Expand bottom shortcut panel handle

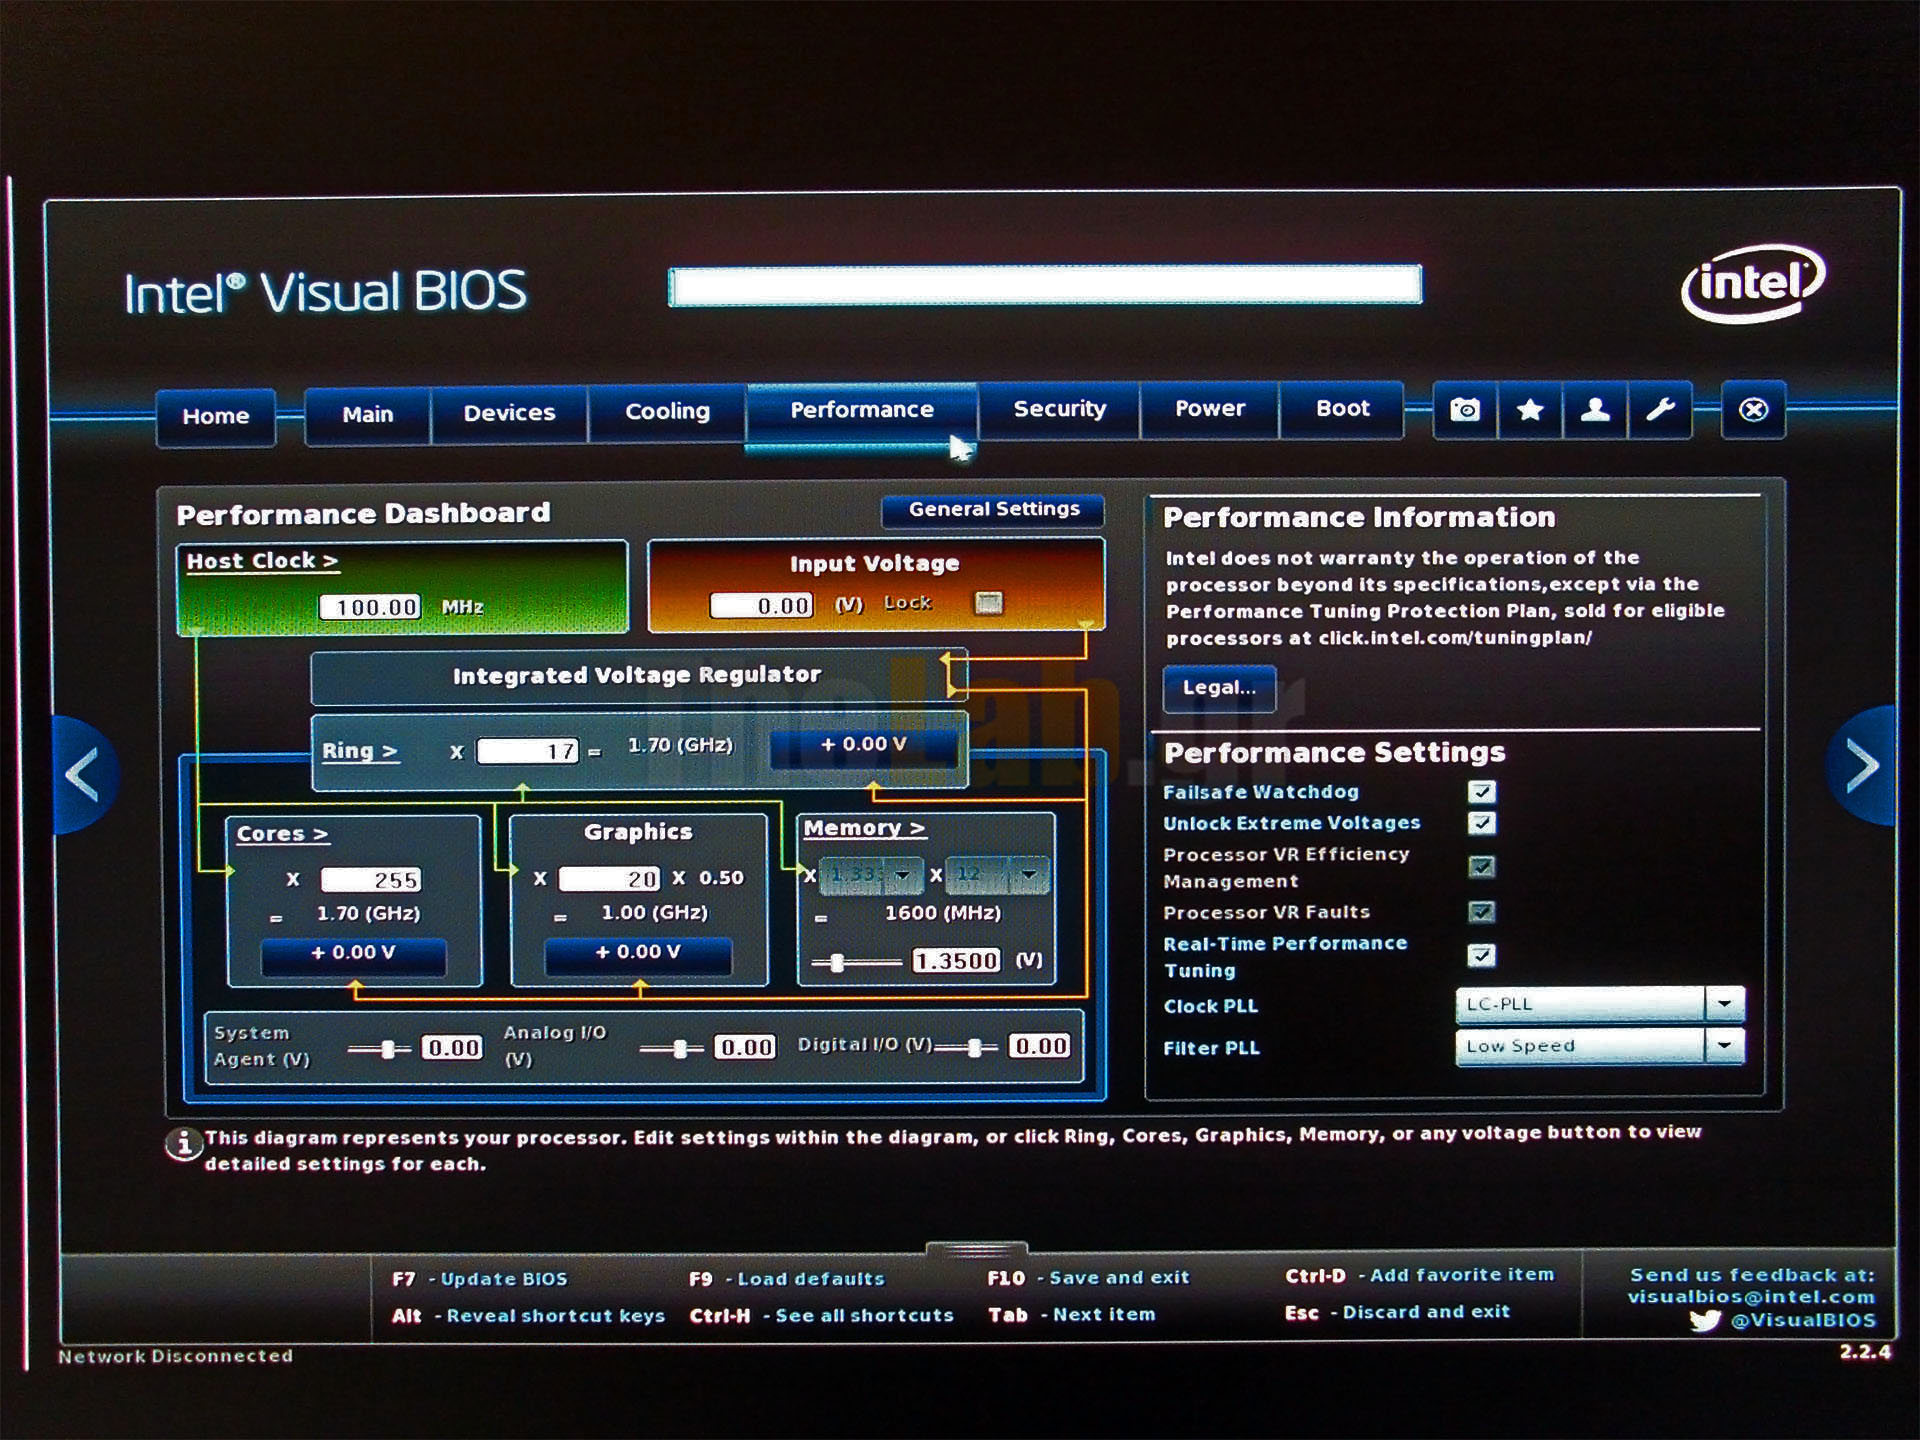[x=976, y=1250]
